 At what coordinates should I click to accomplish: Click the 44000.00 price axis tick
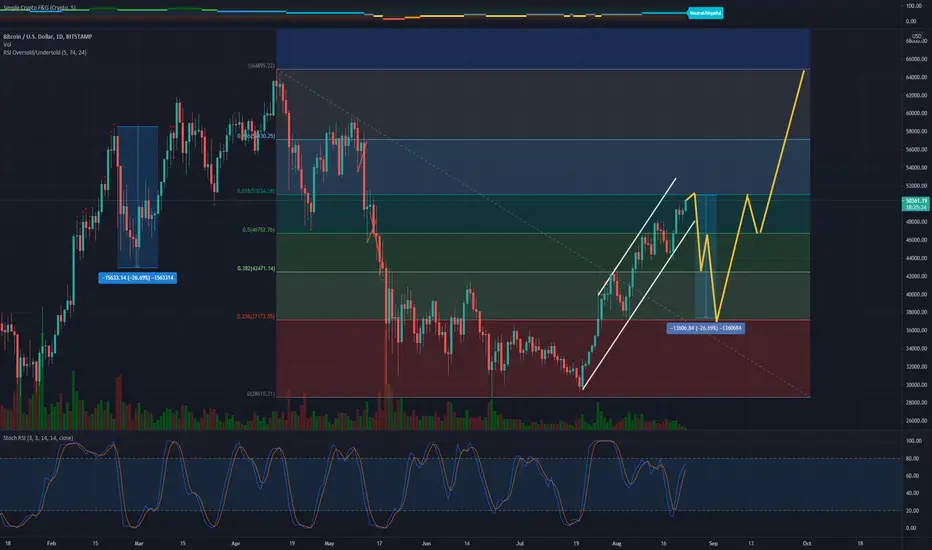coord(916,259)
